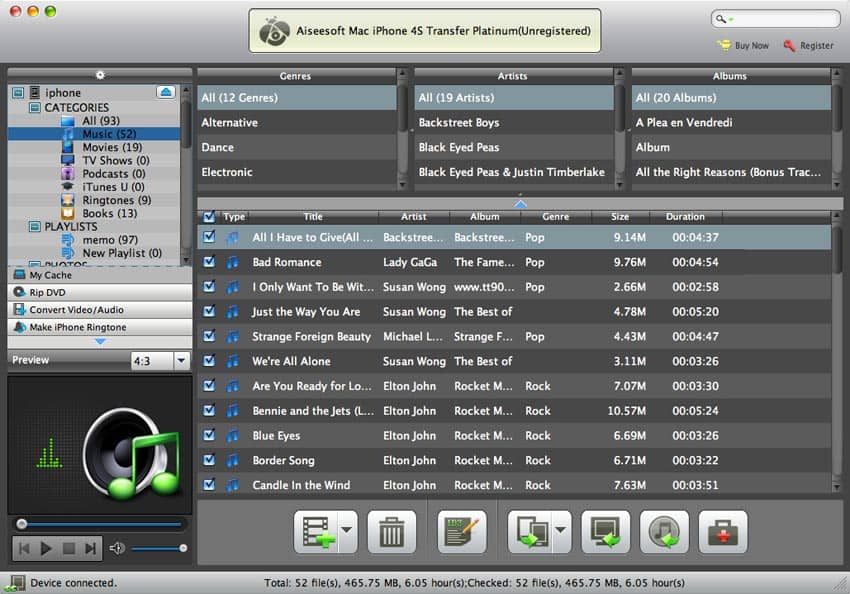
Task: Click the Make iPhone Ringtone bell icon
Action: coord(20,327)
